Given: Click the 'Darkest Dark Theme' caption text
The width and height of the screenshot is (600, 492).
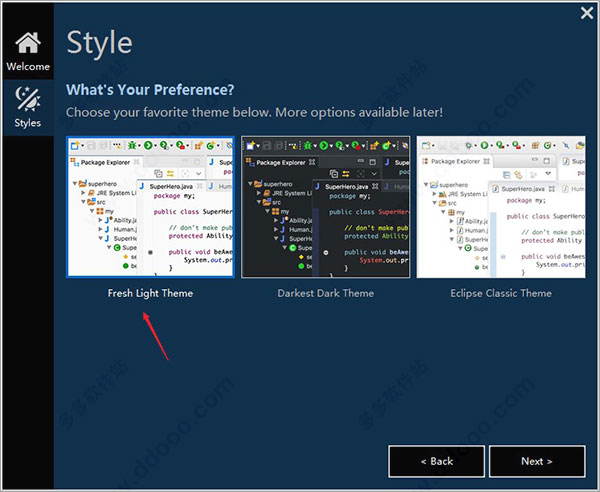Looking at the screenshot, I should pos(325,293).
